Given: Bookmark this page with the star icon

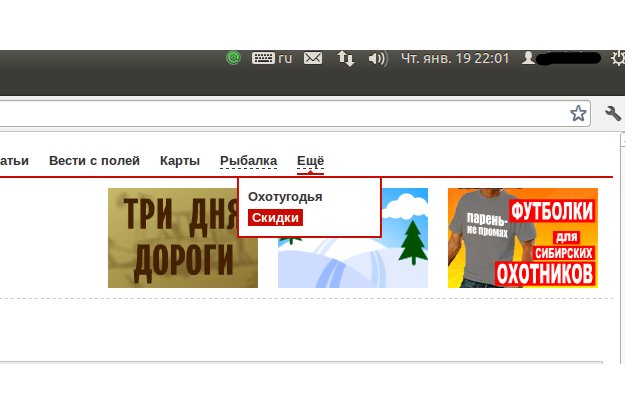Looking at the screenshot, I should coord(578,113).
